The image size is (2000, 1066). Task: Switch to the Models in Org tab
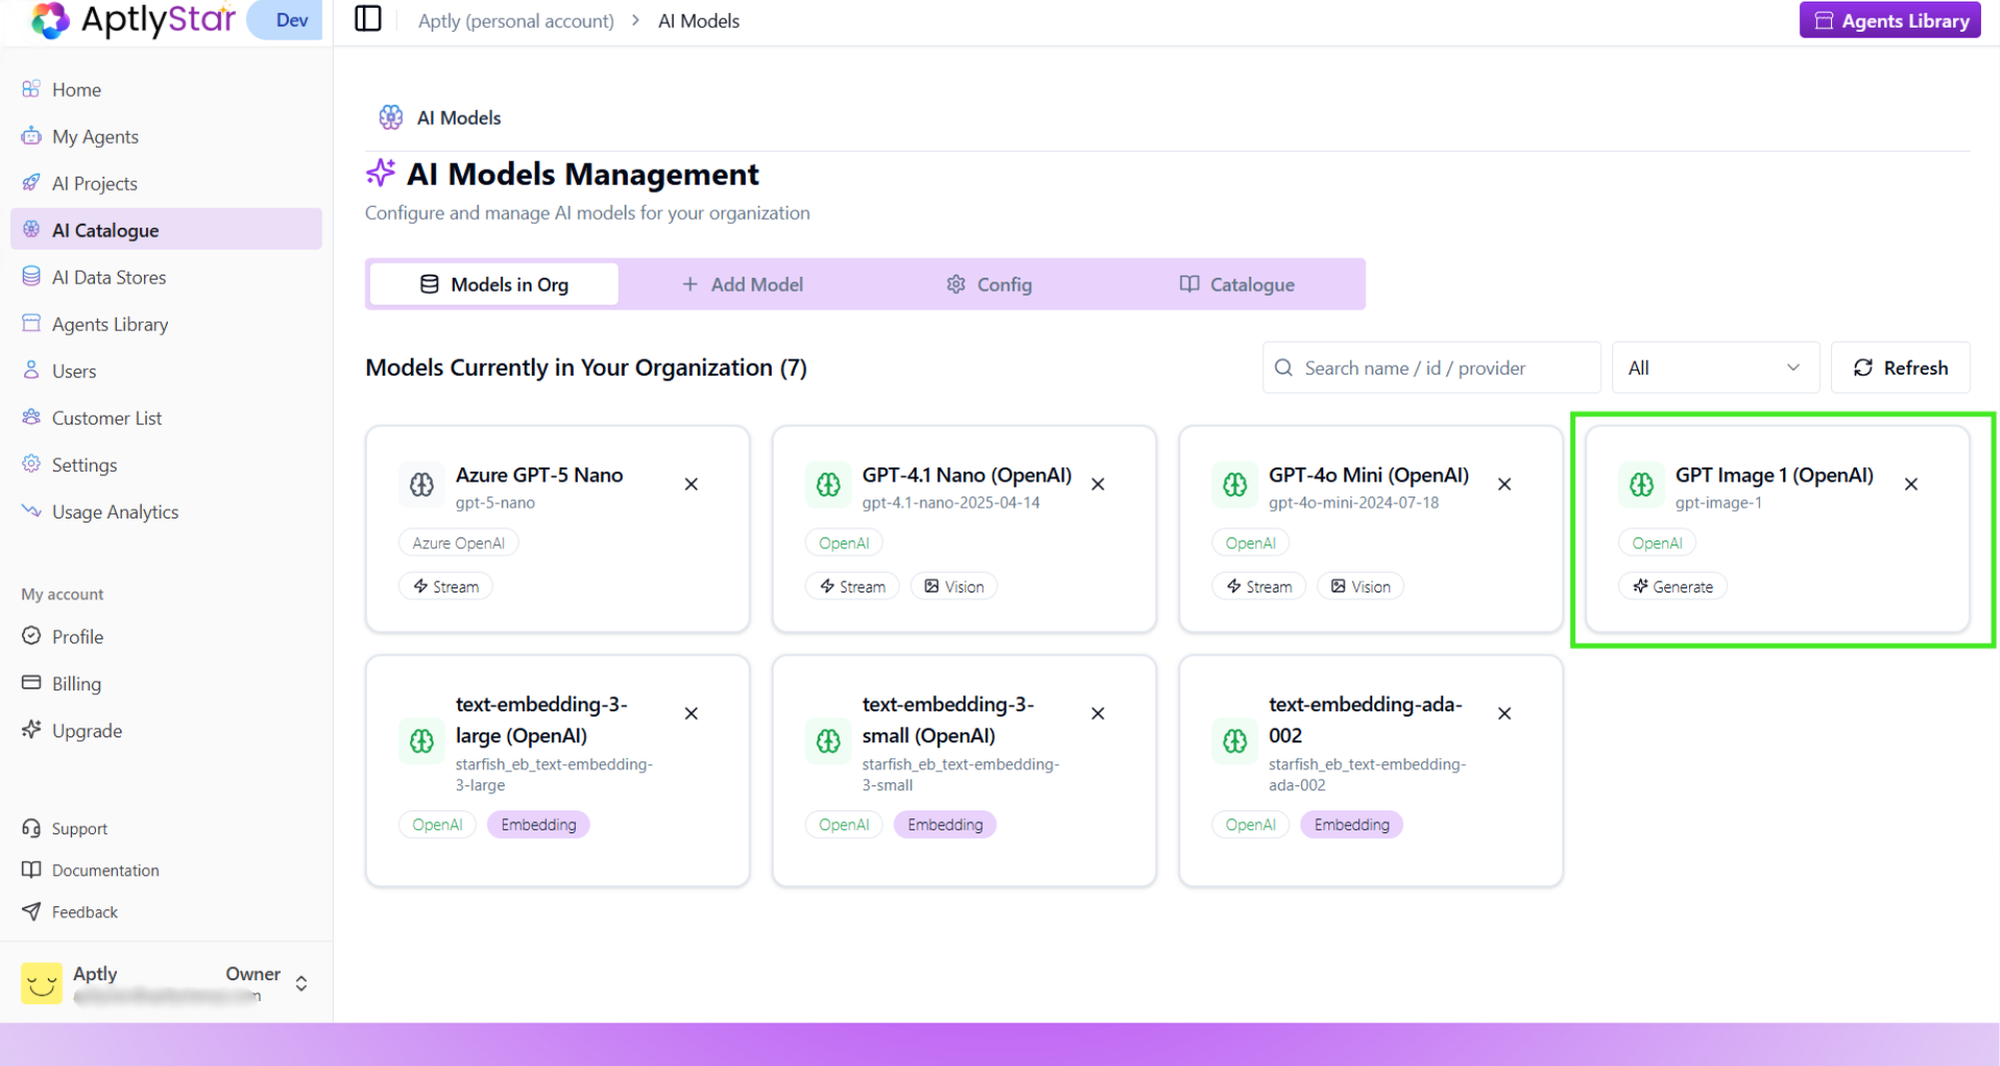(x=494, y=284)
